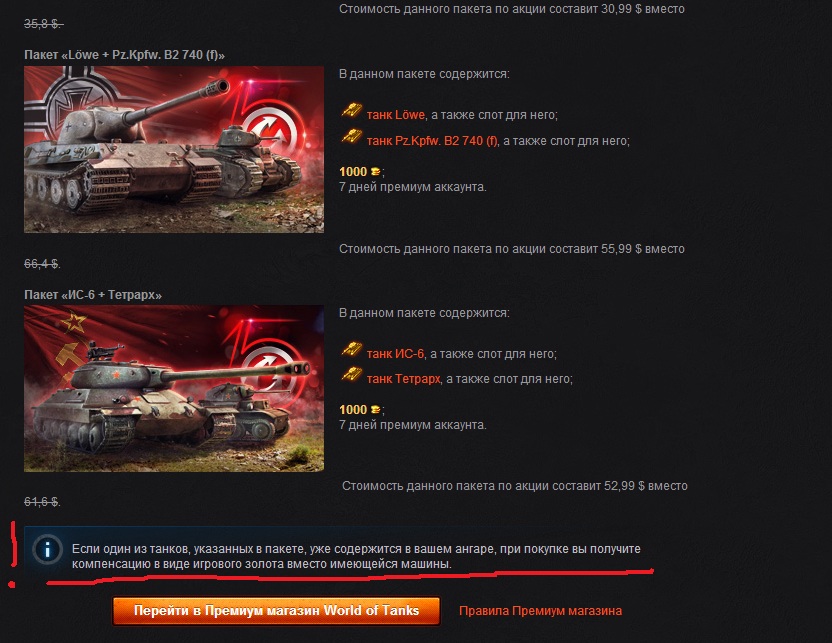Click the ИС-6 and Тетрарх package image
The width and height of the screenshot is (832, 643).
click(x=174, y=388)
